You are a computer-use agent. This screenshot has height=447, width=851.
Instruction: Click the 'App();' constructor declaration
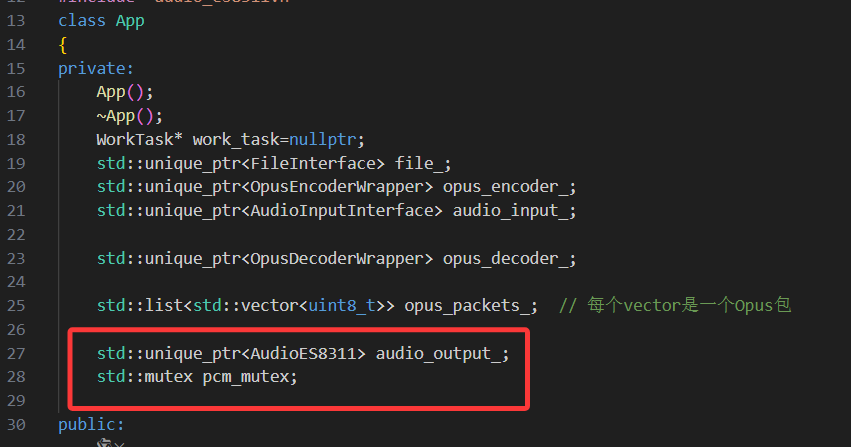(125, 92)
